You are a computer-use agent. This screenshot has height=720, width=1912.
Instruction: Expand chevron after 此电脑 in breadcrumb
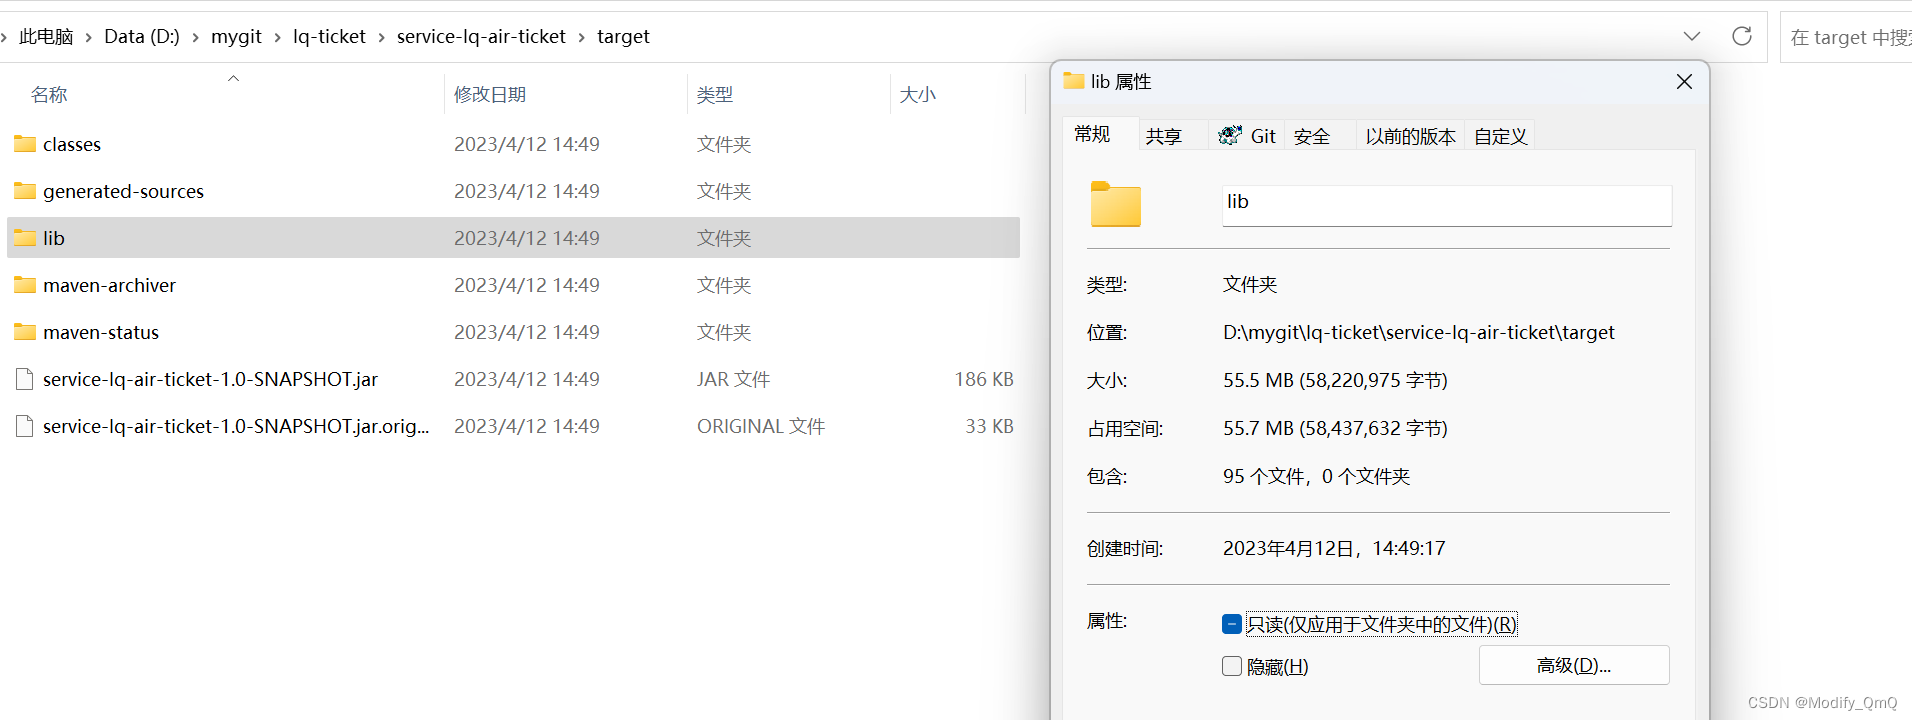point(89,37)
